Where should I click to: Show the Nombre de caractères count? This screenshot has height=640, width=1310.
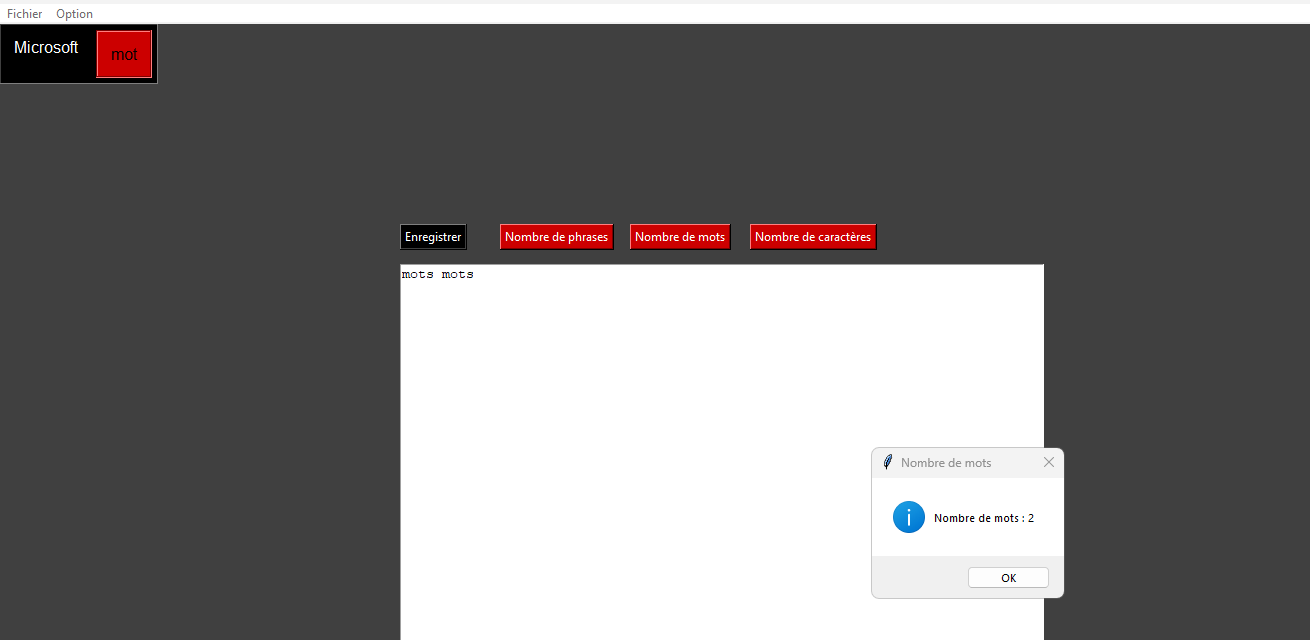[812, 237]
